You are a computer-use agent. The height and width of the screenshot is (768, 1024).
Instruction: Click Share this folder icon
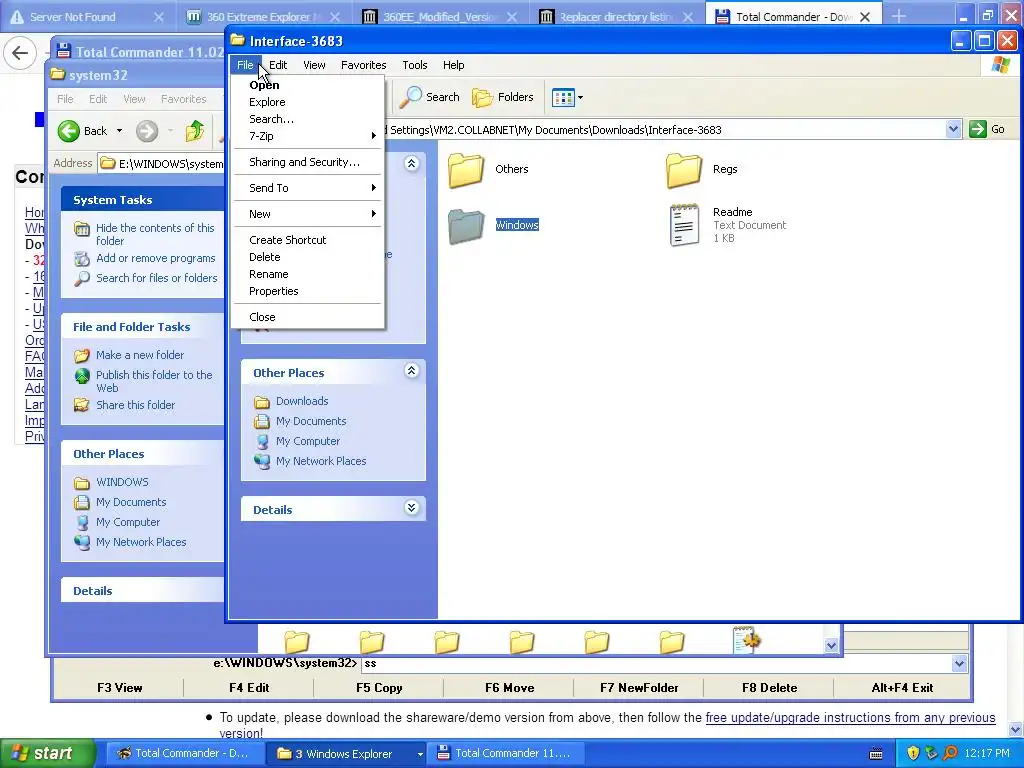(x=82, y=405)
